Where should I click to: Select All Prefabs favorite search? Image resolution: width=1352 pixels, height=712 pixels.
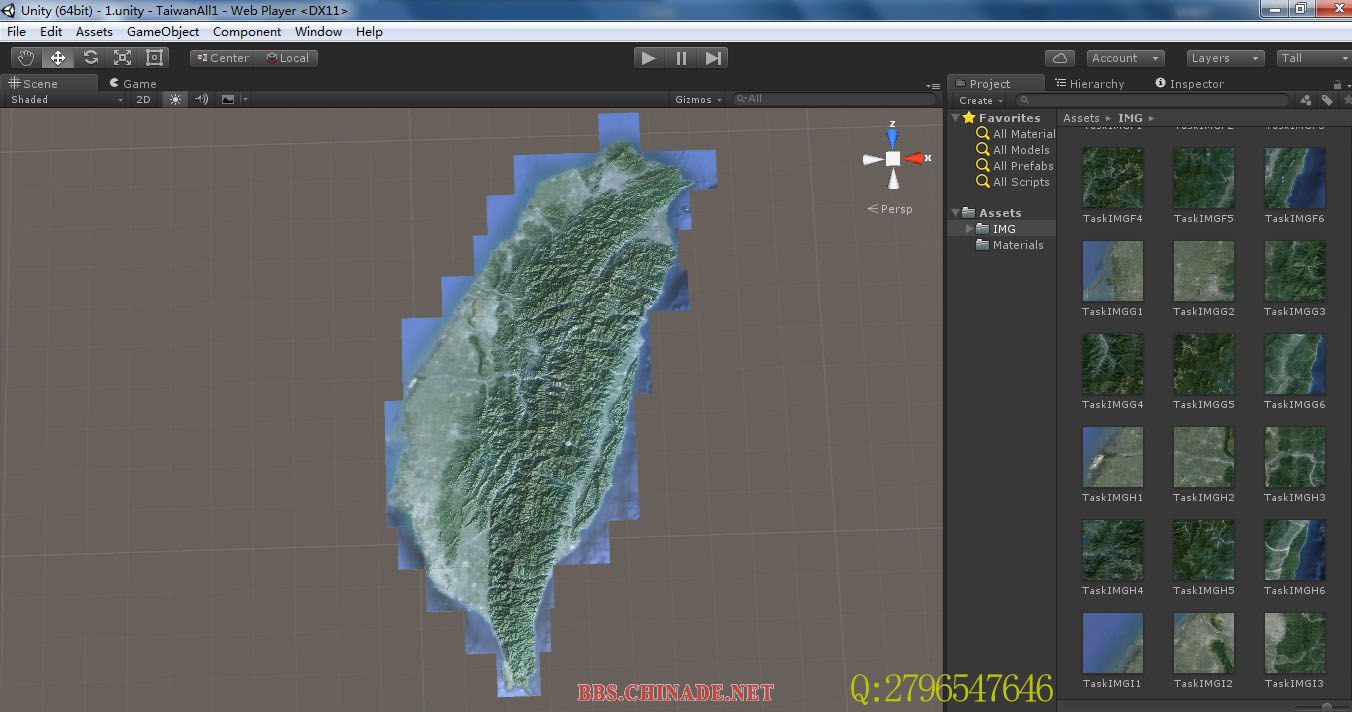(x=1015, y=166)
